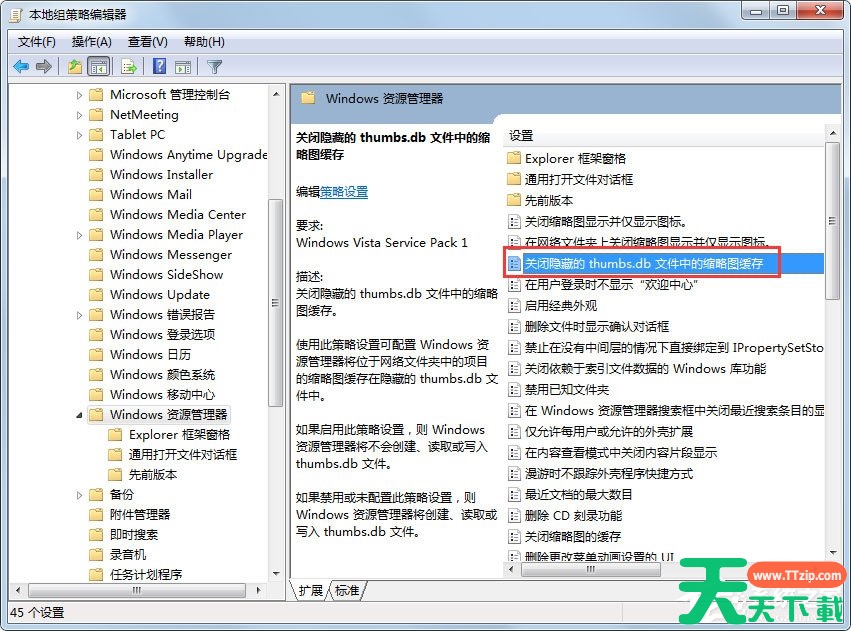
Task: Click the policy icon beside 启用经典外观
Action: coord(514,305)
